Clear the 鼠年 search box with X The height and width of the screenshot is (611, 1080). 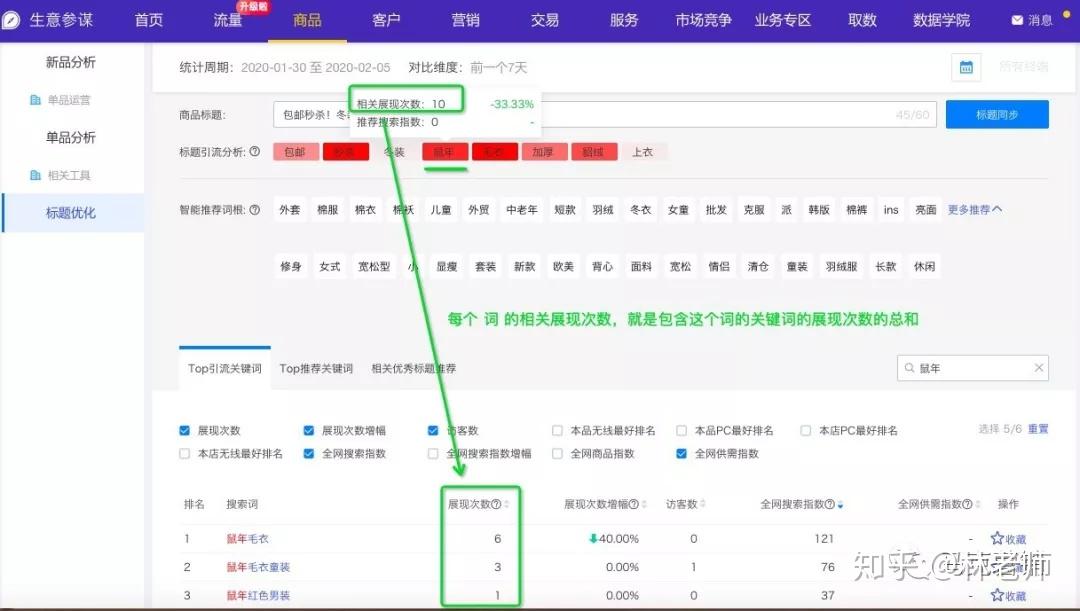point(1039,368)
